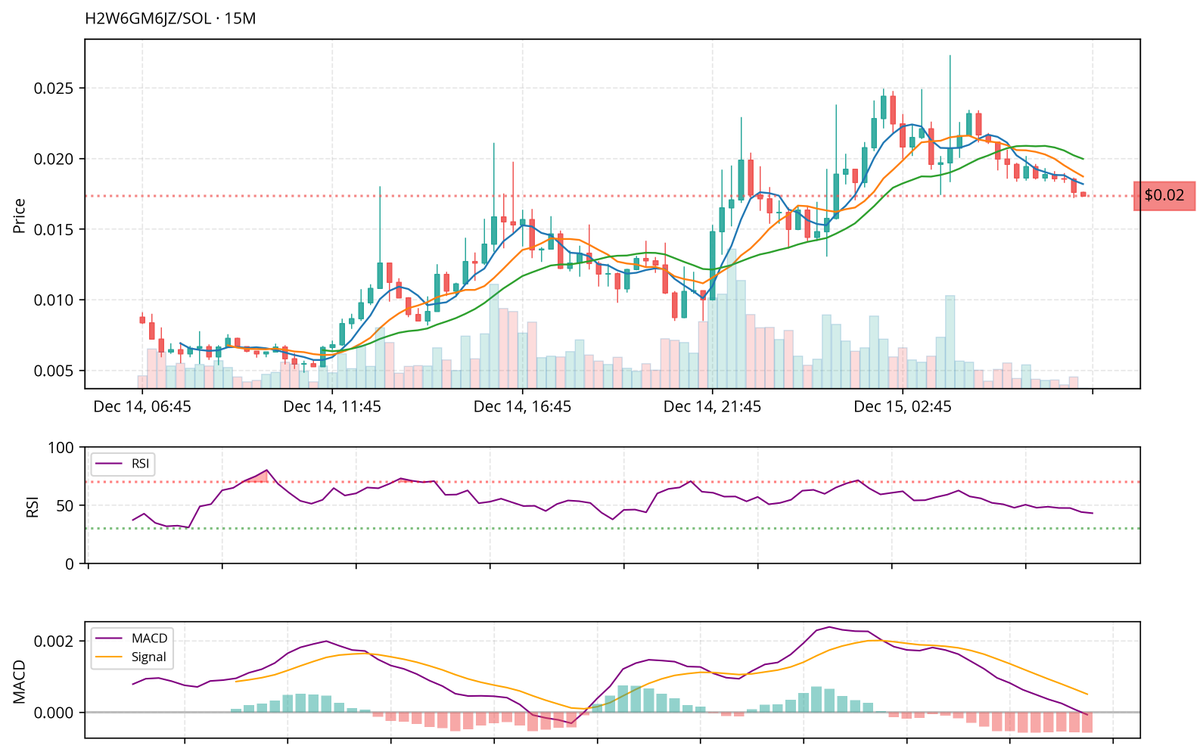This screenshot has height=755, width=1200.
Task: Click the 0.015 price axis value
Action: [56, 230]
